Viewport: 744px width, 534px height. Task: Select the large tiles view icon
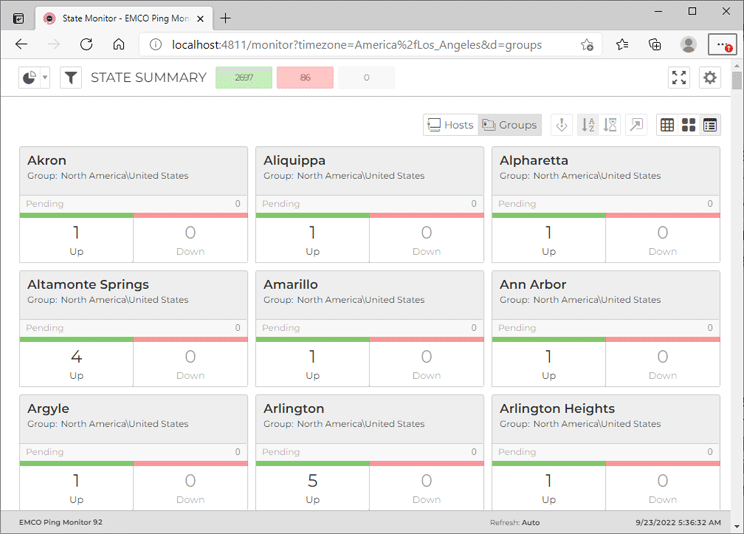click(689, 125)
